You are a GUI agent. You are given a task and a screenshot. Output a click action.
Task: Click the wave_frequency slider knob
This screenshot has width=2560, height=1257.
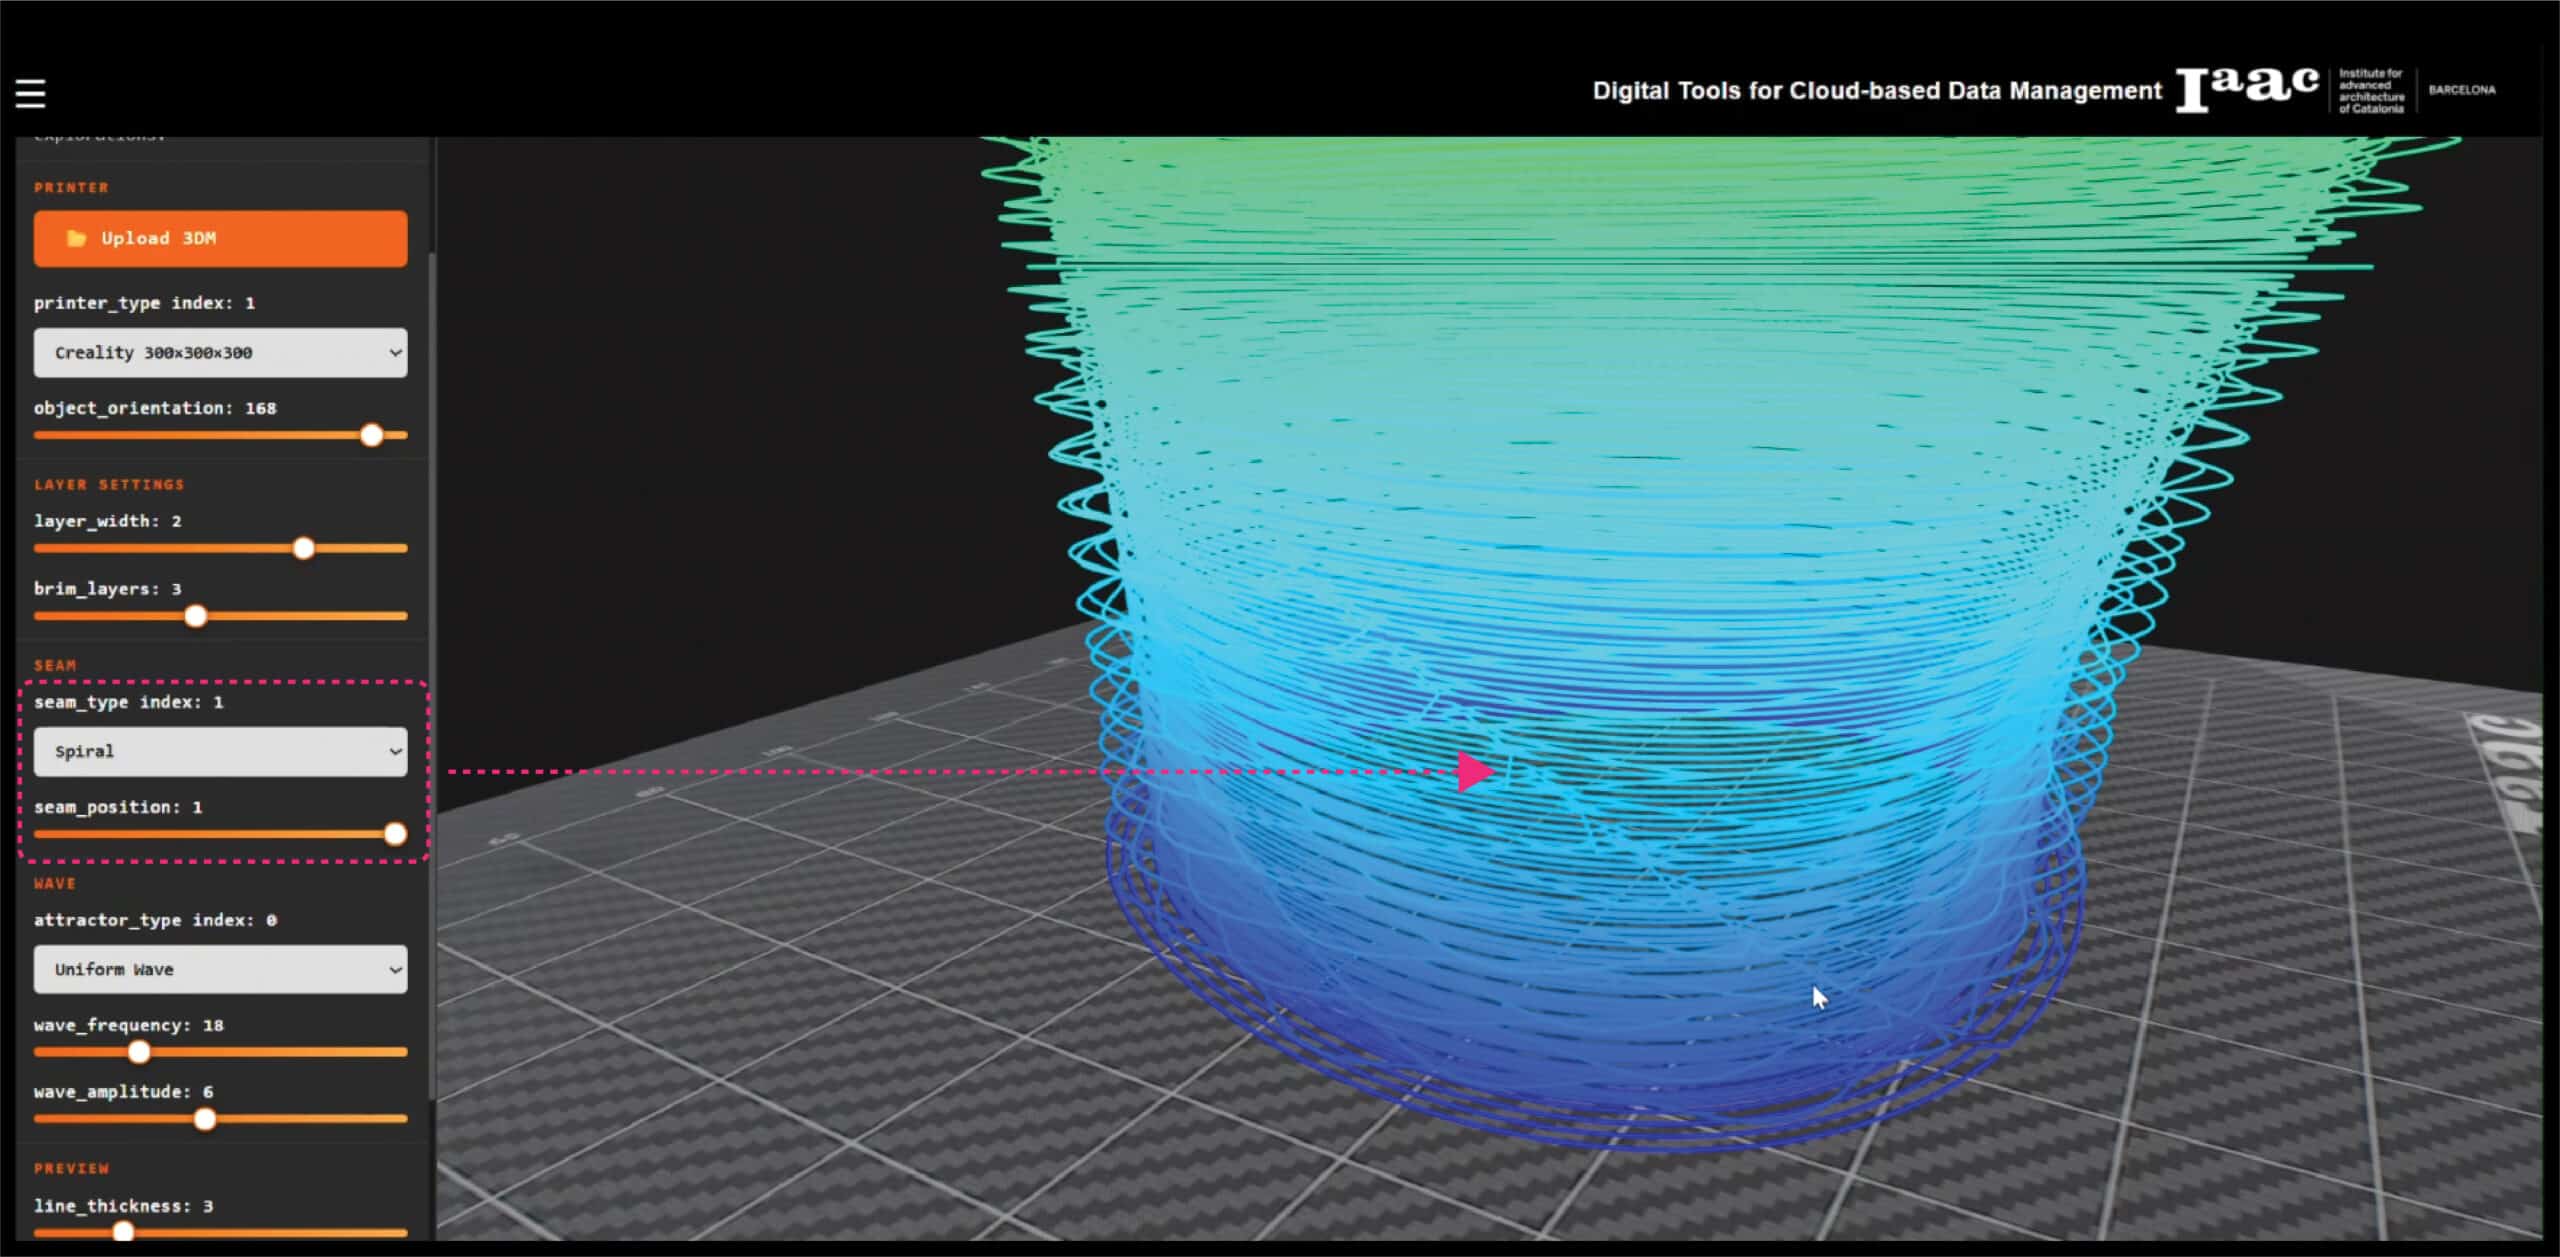[139, 1052]
